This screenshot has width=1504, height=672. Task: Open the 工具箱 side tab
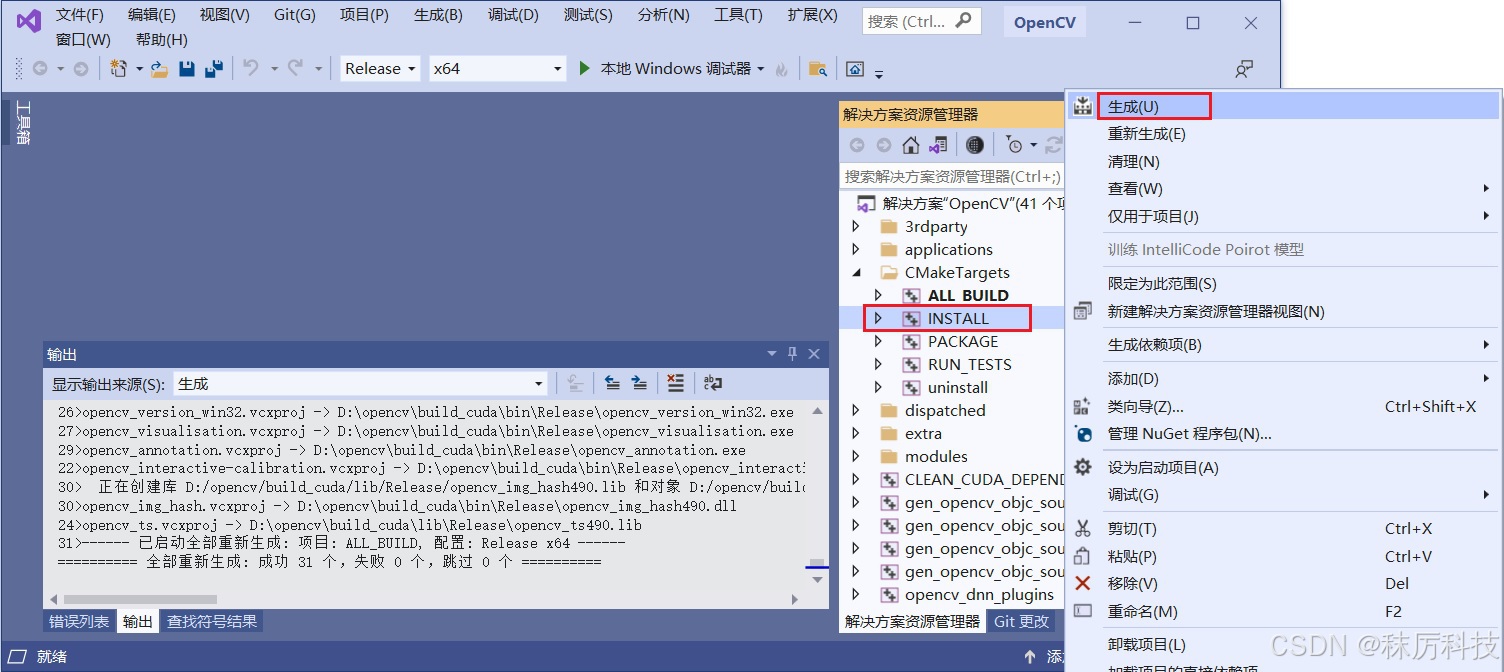point(22,123)
